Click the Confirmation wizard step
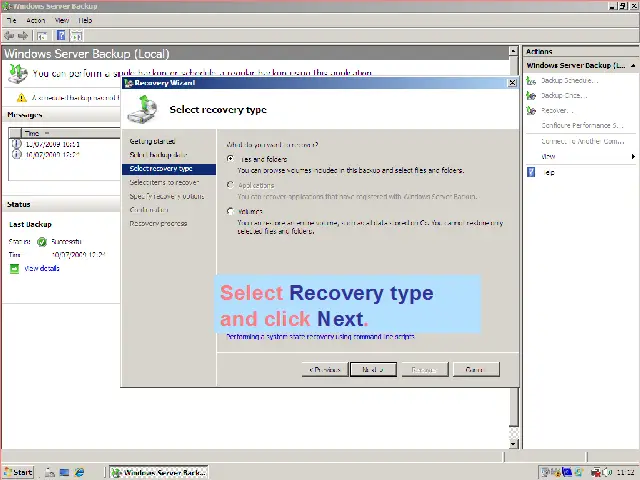Viewport: 640px width, 480px height. [x=149, y=210]
